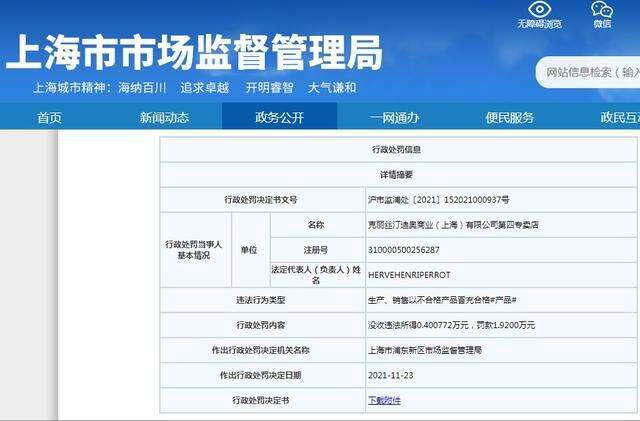
Task: Open the 微信 WeChat icon
Action: (602, 9)
